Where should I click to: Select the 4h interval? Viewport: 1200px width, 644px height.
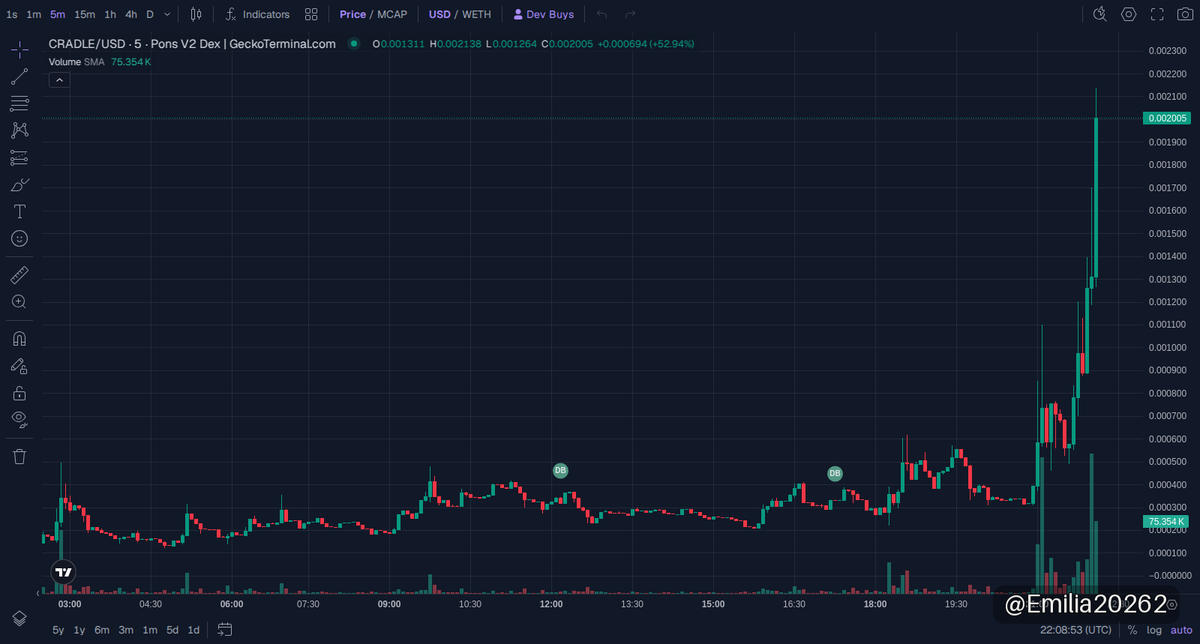coord(131,15)
